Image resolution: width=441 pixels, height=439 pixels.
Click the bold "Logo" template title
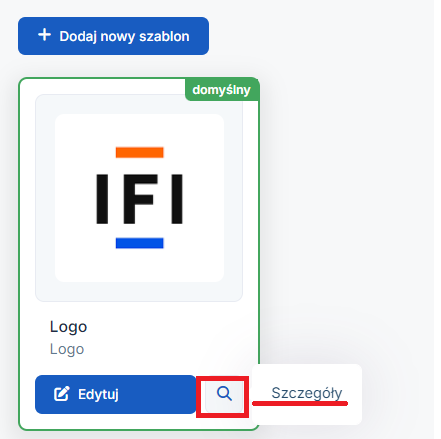(68, 327)
